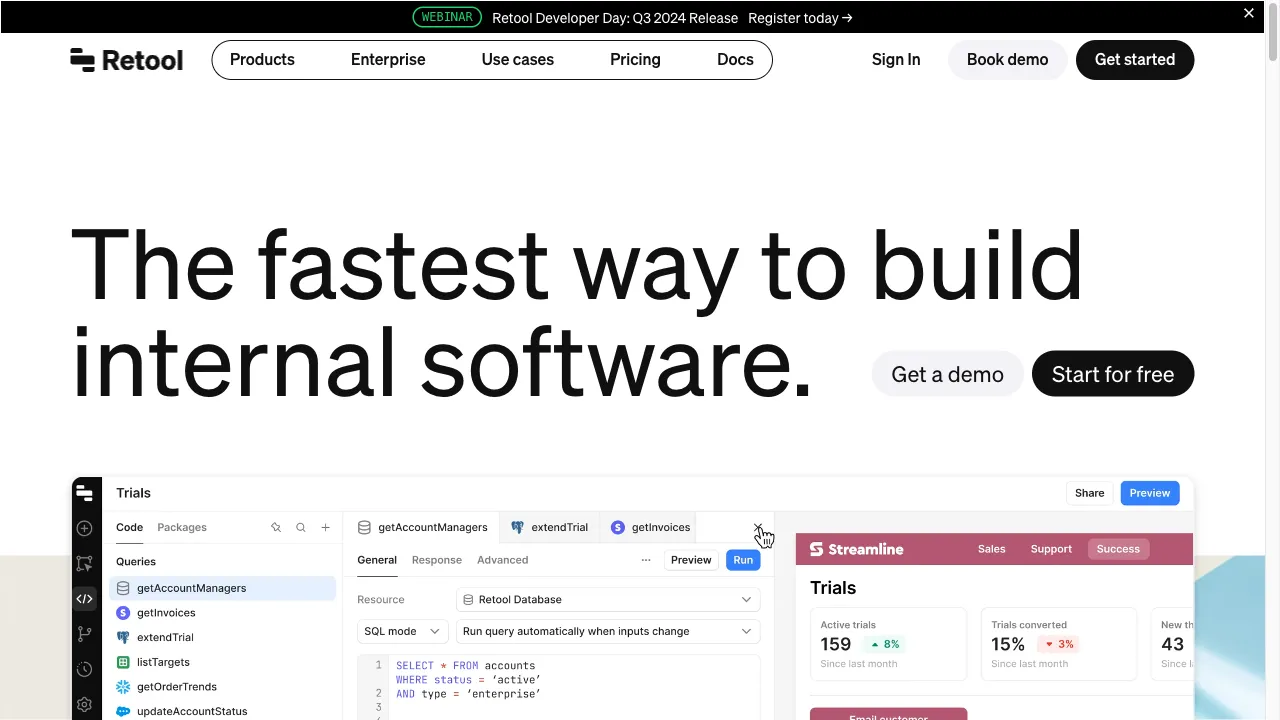Screen dimensions: 1280x720
Task: Click the WEBINAR badge in the banner
Action: [x=447, y=18]
